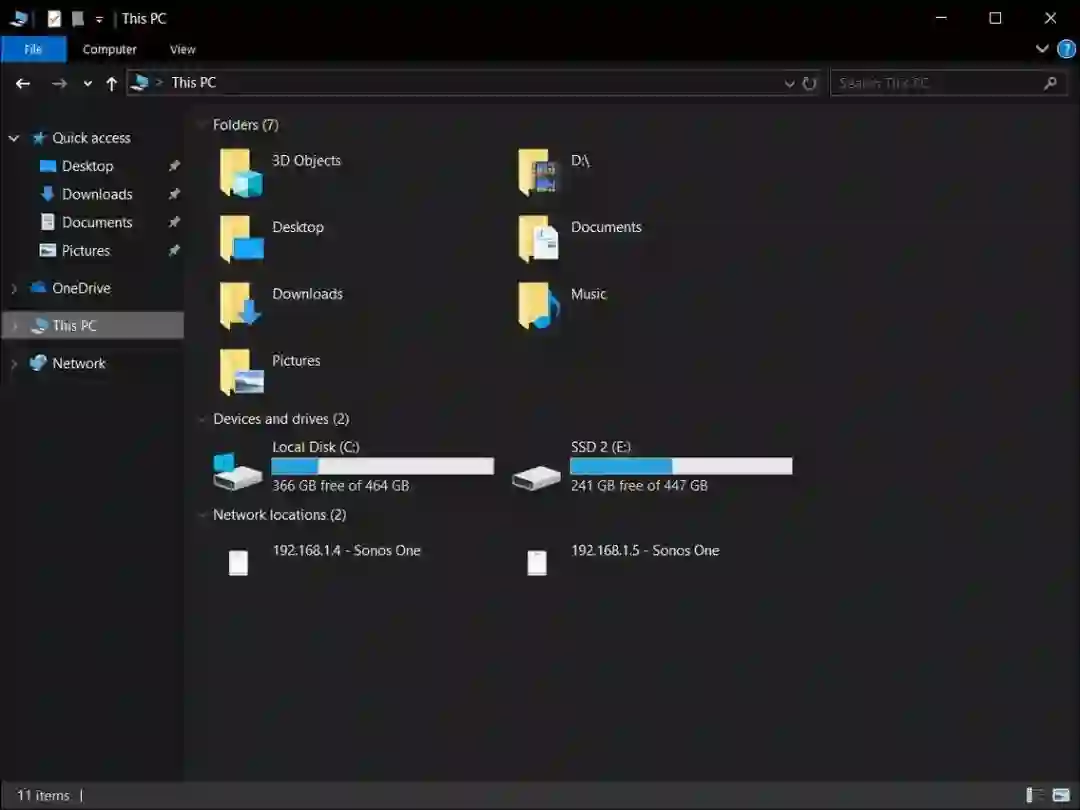Open Customize Quick Access Toolbar dropdown
The image size is (1080, 810).
pos(99,19)
